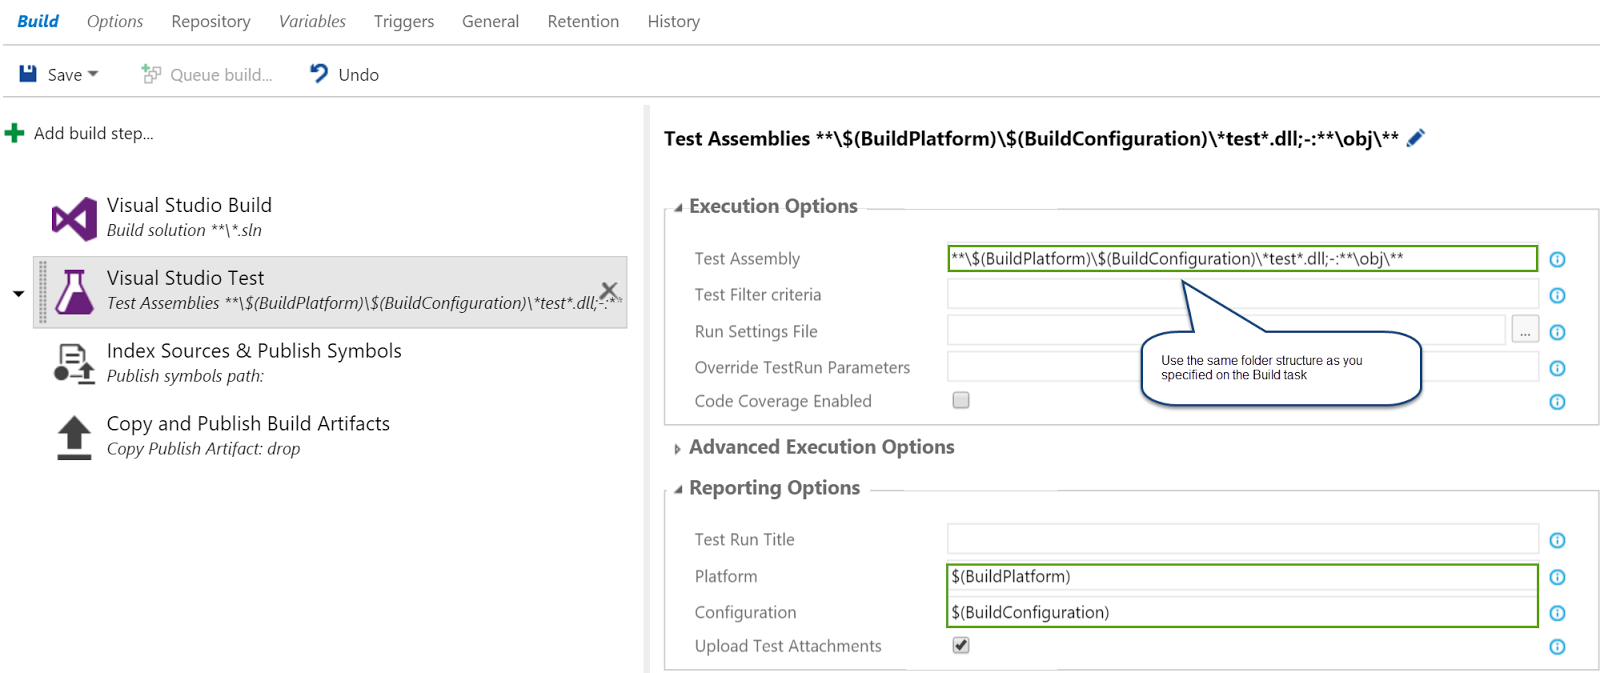Expand Advanced Execution Options section
This screenshot has height=673, width=1600.
coord(678,449)
